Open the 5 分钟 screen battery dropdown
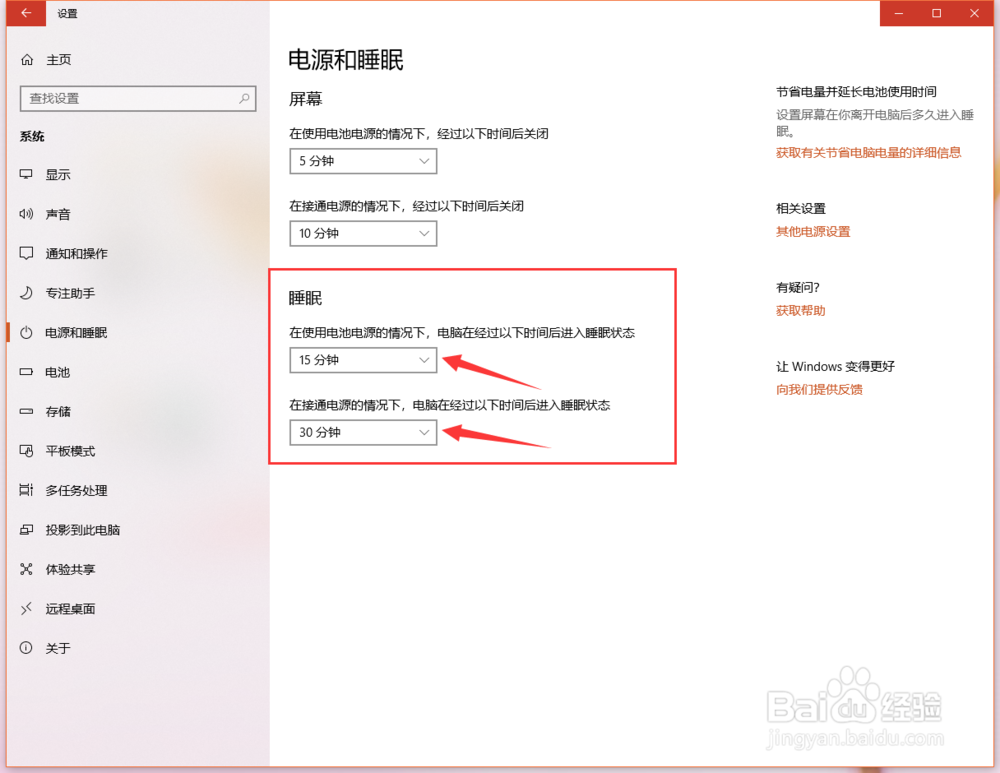The height and width of the screenshot is (773, 1000). click(363, 161)
